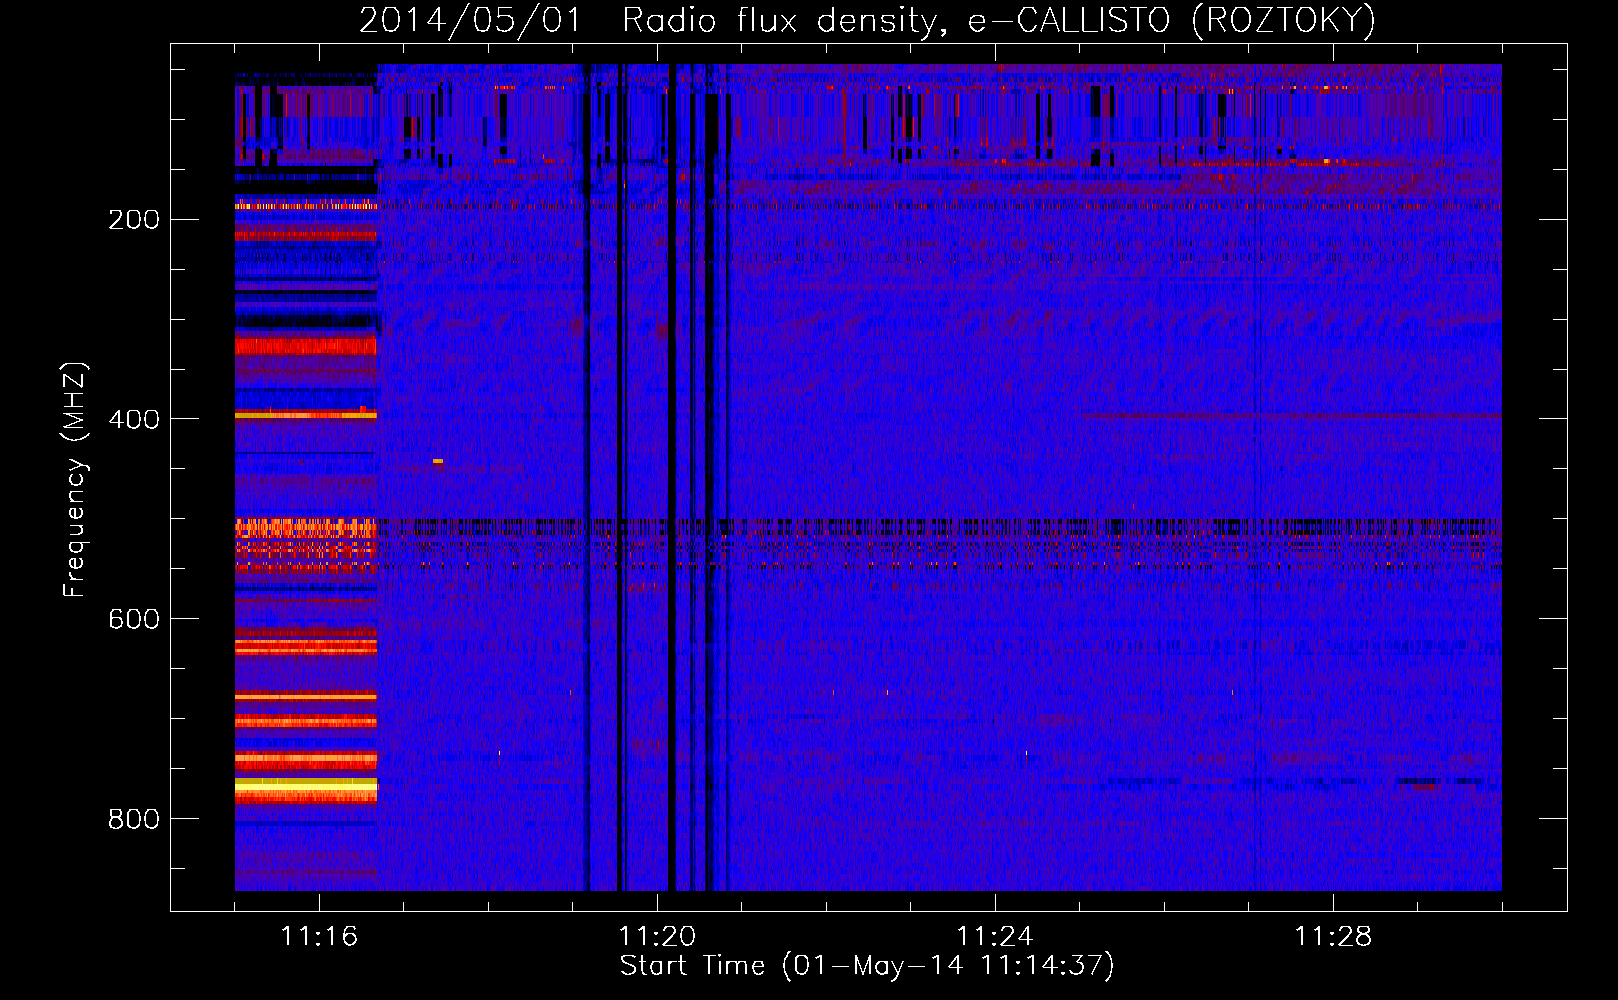This screenshot has width=1618, height=1000.
Task: Click the 800 frequency tick label
Action: click(134, 819)
